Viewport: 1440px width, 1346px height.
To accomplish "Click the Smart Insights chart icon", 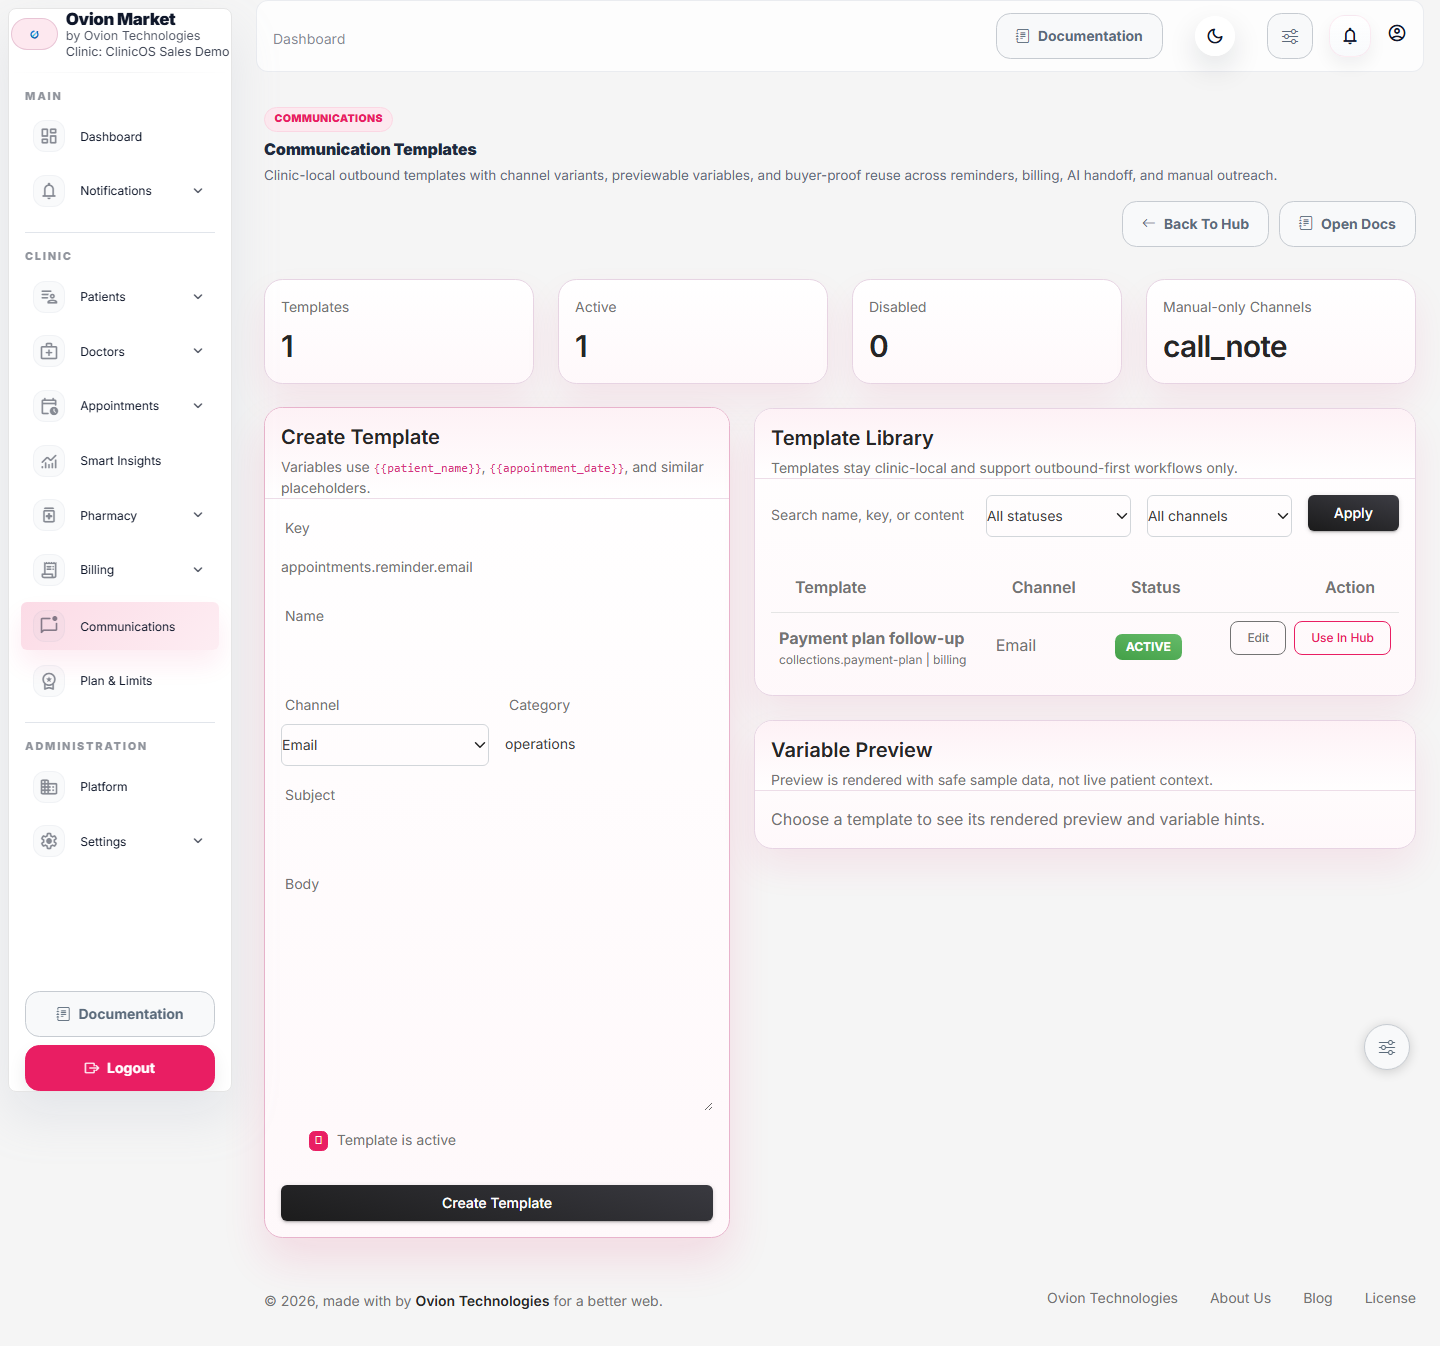I will coord(49,461).
